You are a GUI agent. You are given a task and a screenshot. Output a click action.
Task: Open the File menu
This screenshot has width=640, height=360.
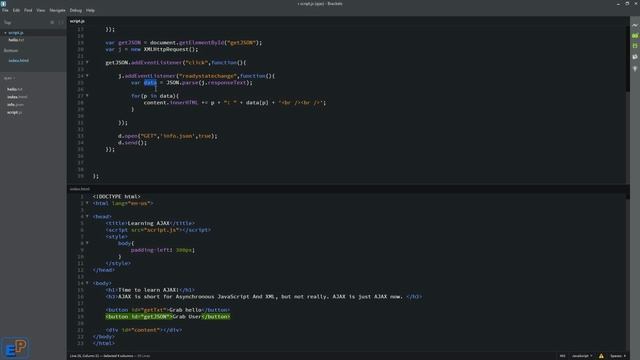pos(5,10)
